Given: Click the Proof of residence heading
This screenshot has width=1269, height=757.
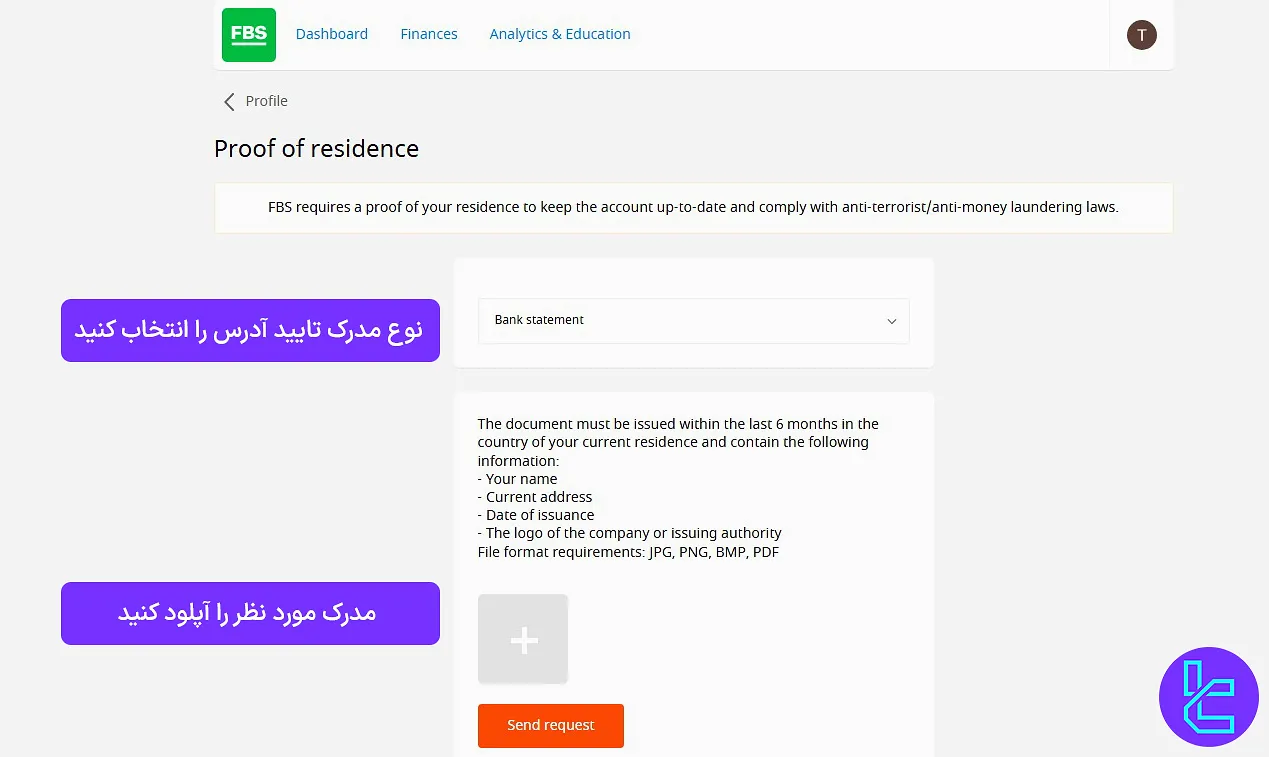Looking at the screenshot, I should pyautogui.click(x=316, y=148).
